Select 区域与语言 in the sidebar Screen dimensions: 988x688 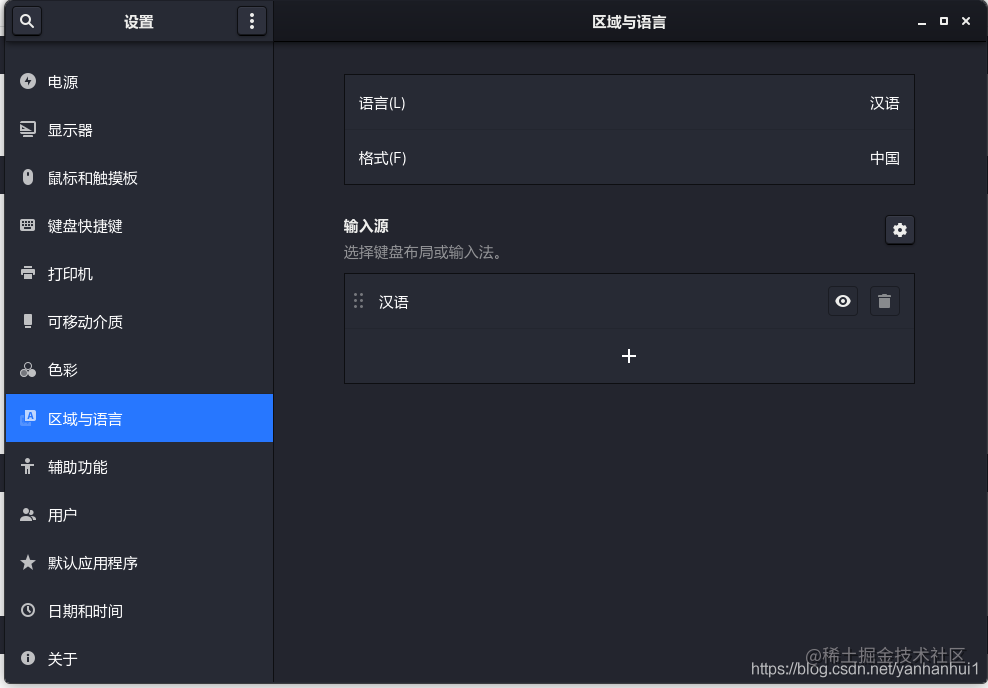[139, 418]
